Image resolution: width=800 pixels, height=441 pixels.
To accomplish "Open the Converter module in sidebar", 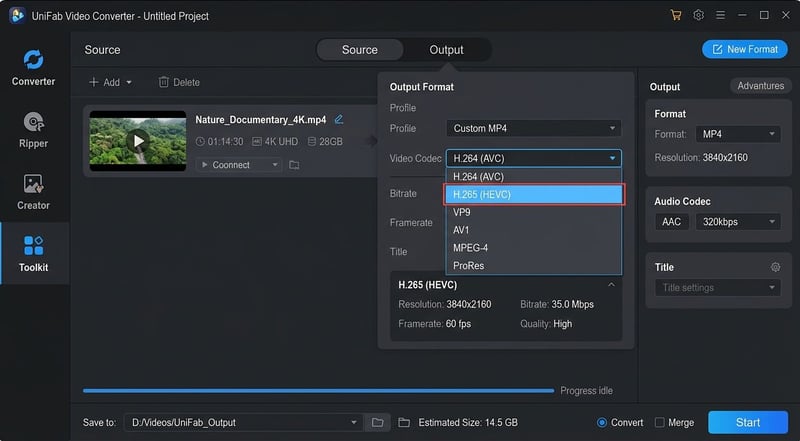I will click(x=33, y=67).
